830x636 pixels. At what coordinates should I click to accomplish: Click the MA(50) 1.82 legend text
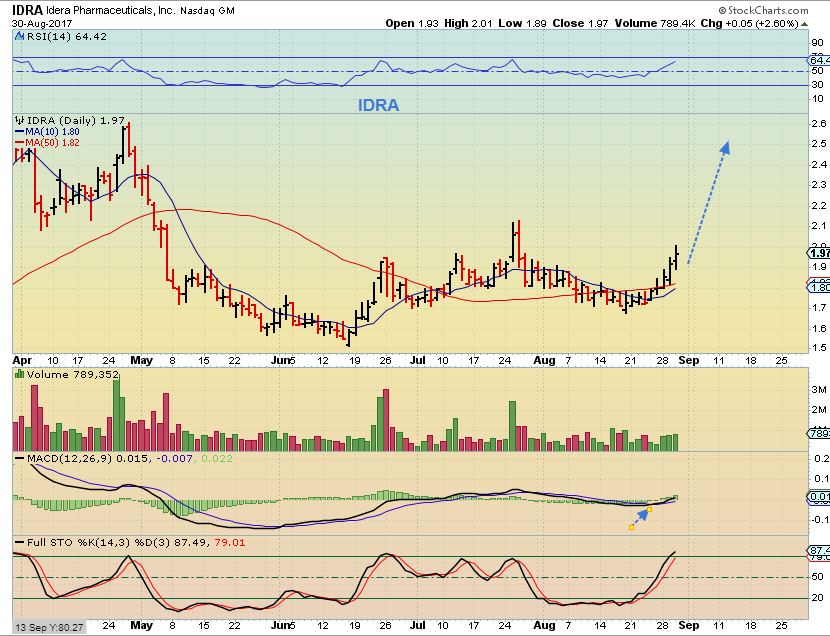(52, 142)
